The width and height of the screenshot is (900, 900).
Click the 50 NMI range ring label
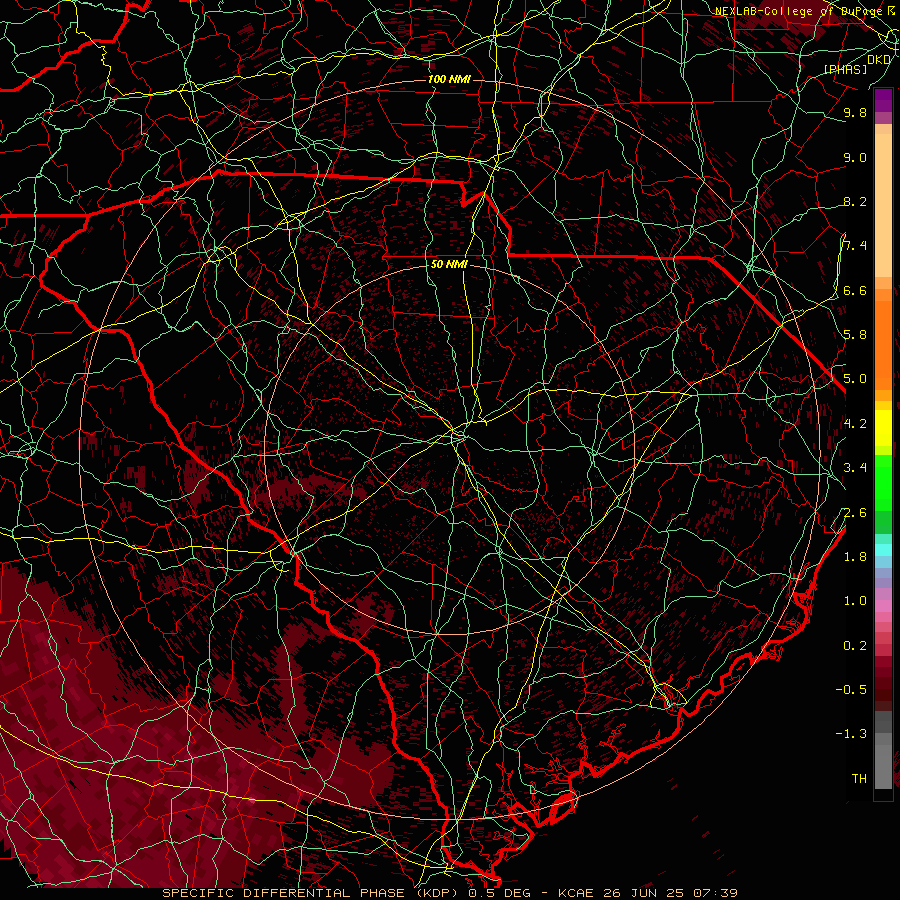click(449, 264)
